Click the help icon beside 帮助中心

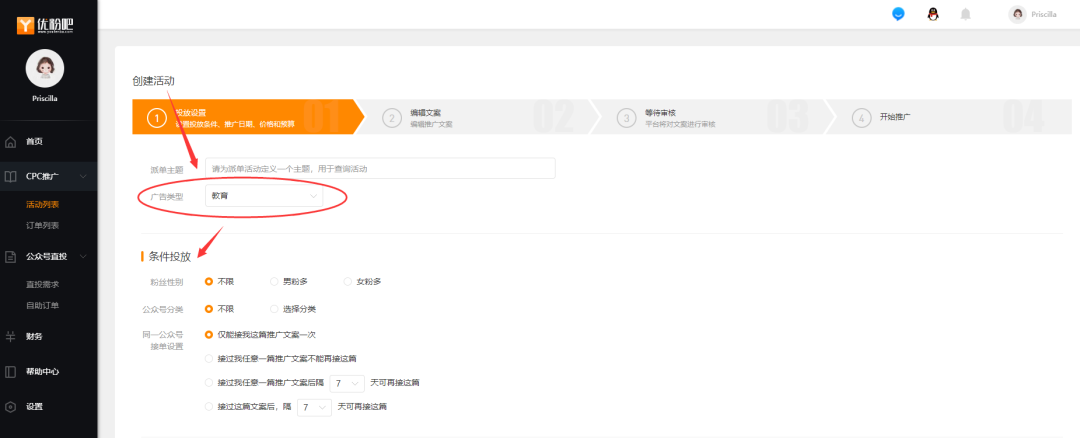(x=10, y=372)
